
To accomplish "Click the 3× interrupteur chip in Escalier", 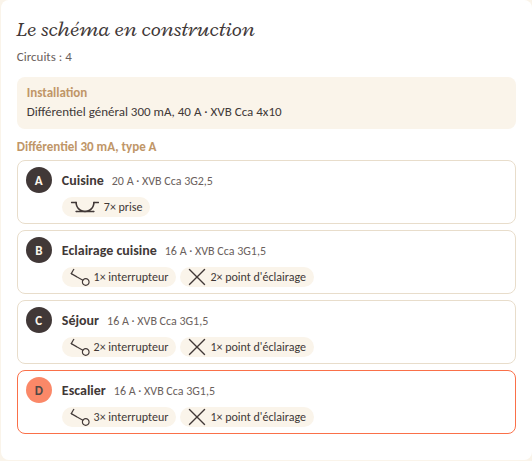I will pos(119,417).
